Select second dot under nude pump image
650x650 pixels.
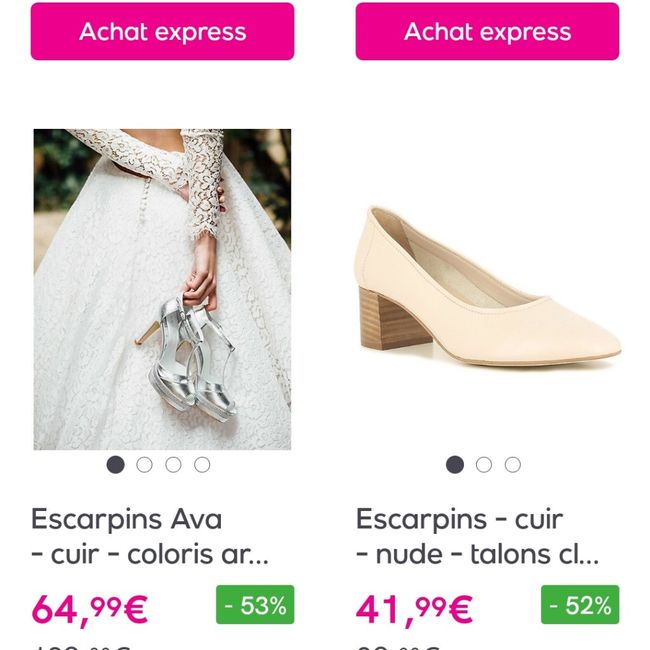pos(484,464)
